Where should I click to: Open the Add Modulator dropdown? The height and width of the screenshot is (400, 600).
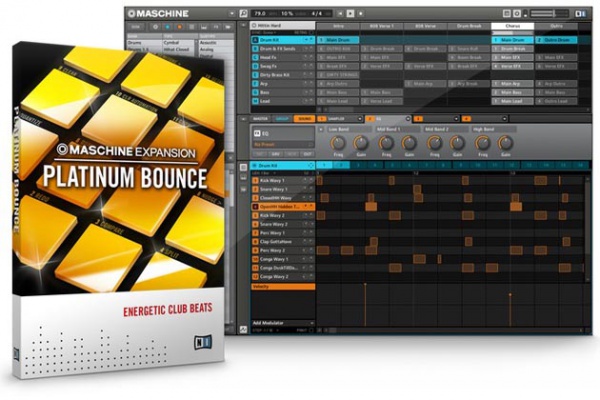click(283, 323)
